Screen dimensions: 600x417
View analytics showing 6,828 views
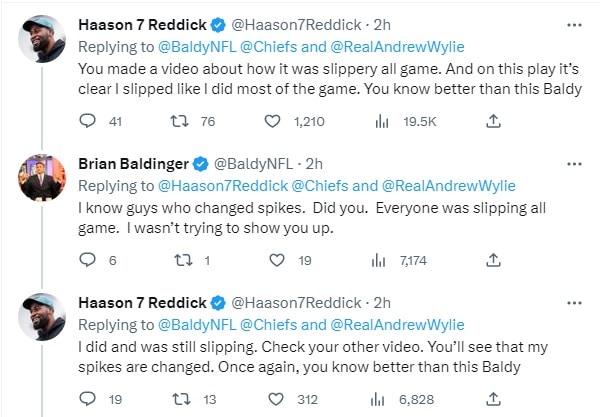point(380,399)
